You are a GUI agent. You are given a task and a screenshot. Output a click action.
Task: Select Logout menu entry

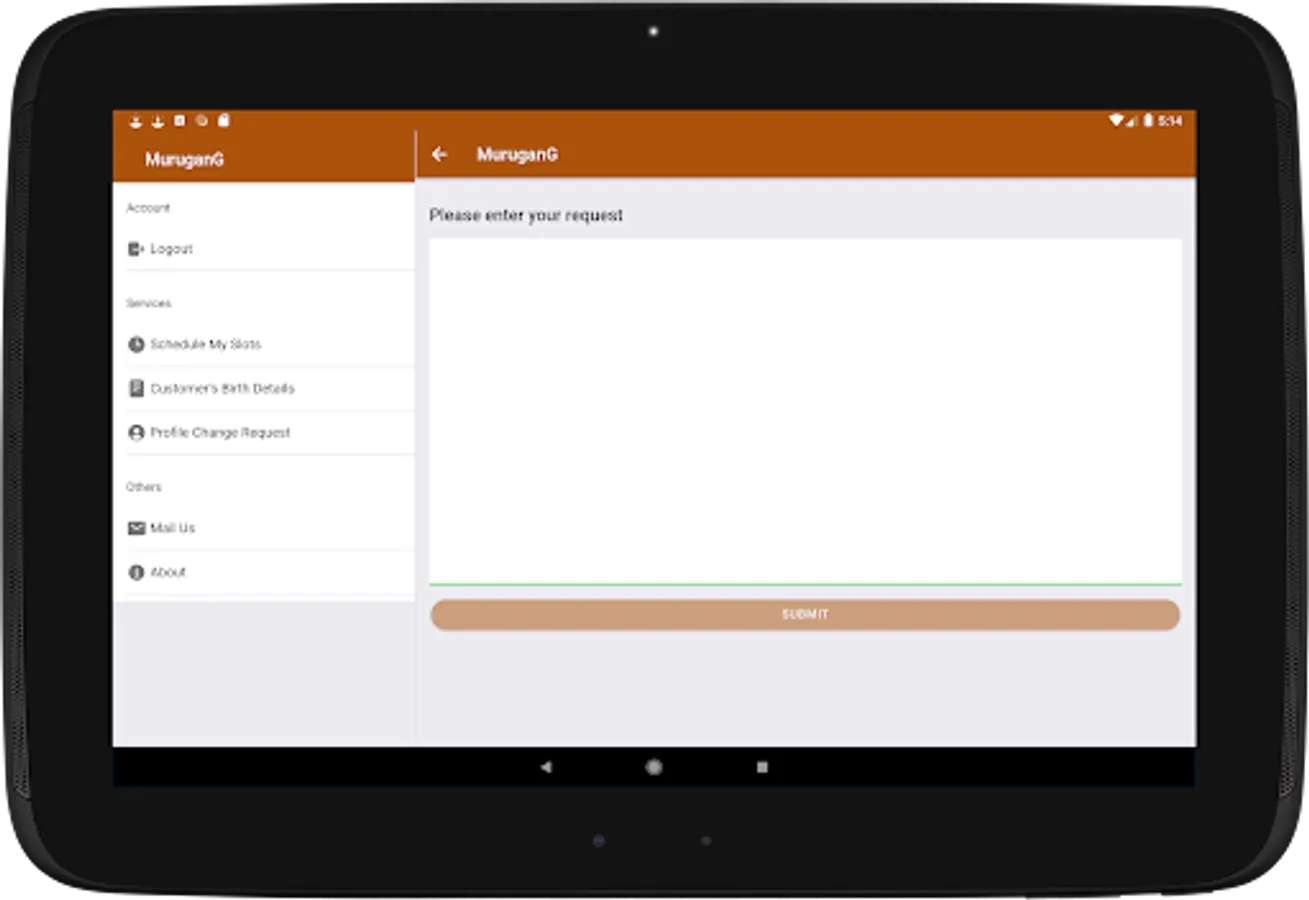(x=264, y=249)
